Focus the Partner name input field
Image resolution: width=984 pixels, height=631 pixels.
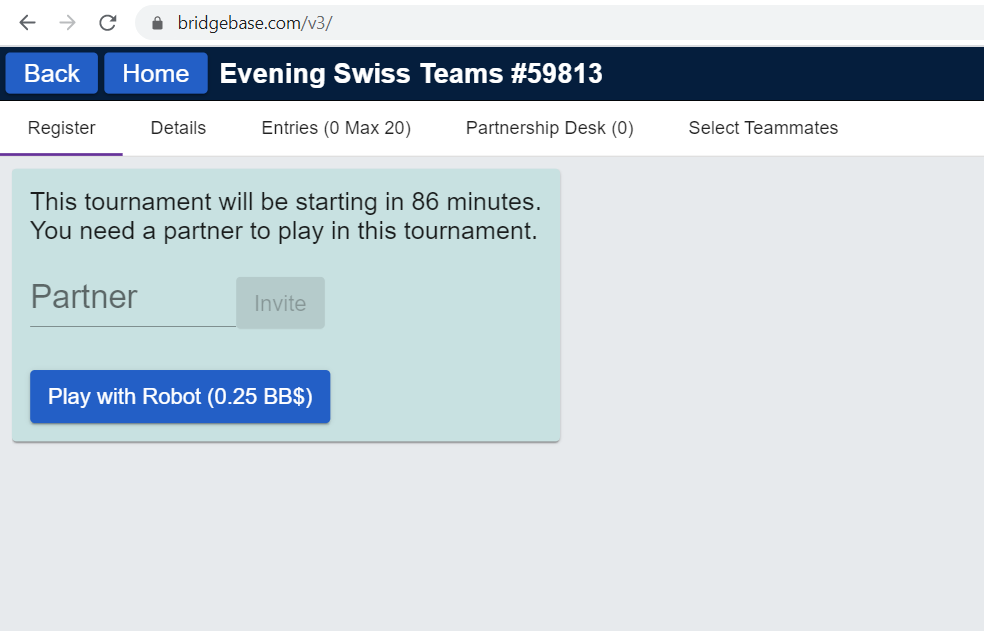[133, 300]
